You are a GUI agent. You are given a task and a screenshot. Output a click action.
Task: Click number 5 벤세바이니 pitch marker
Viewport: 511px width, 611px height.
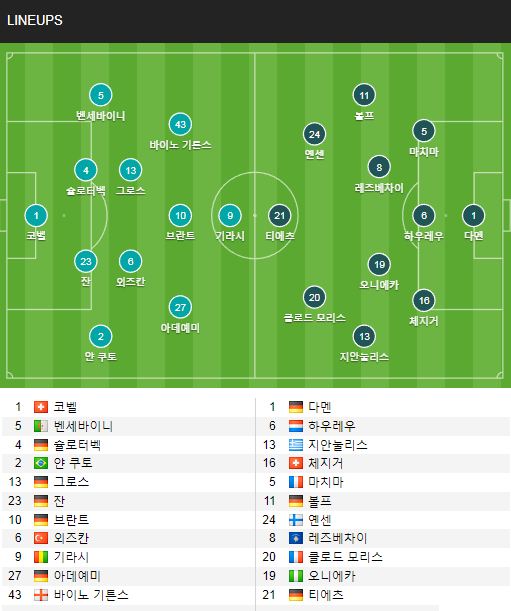pos(101,95)
